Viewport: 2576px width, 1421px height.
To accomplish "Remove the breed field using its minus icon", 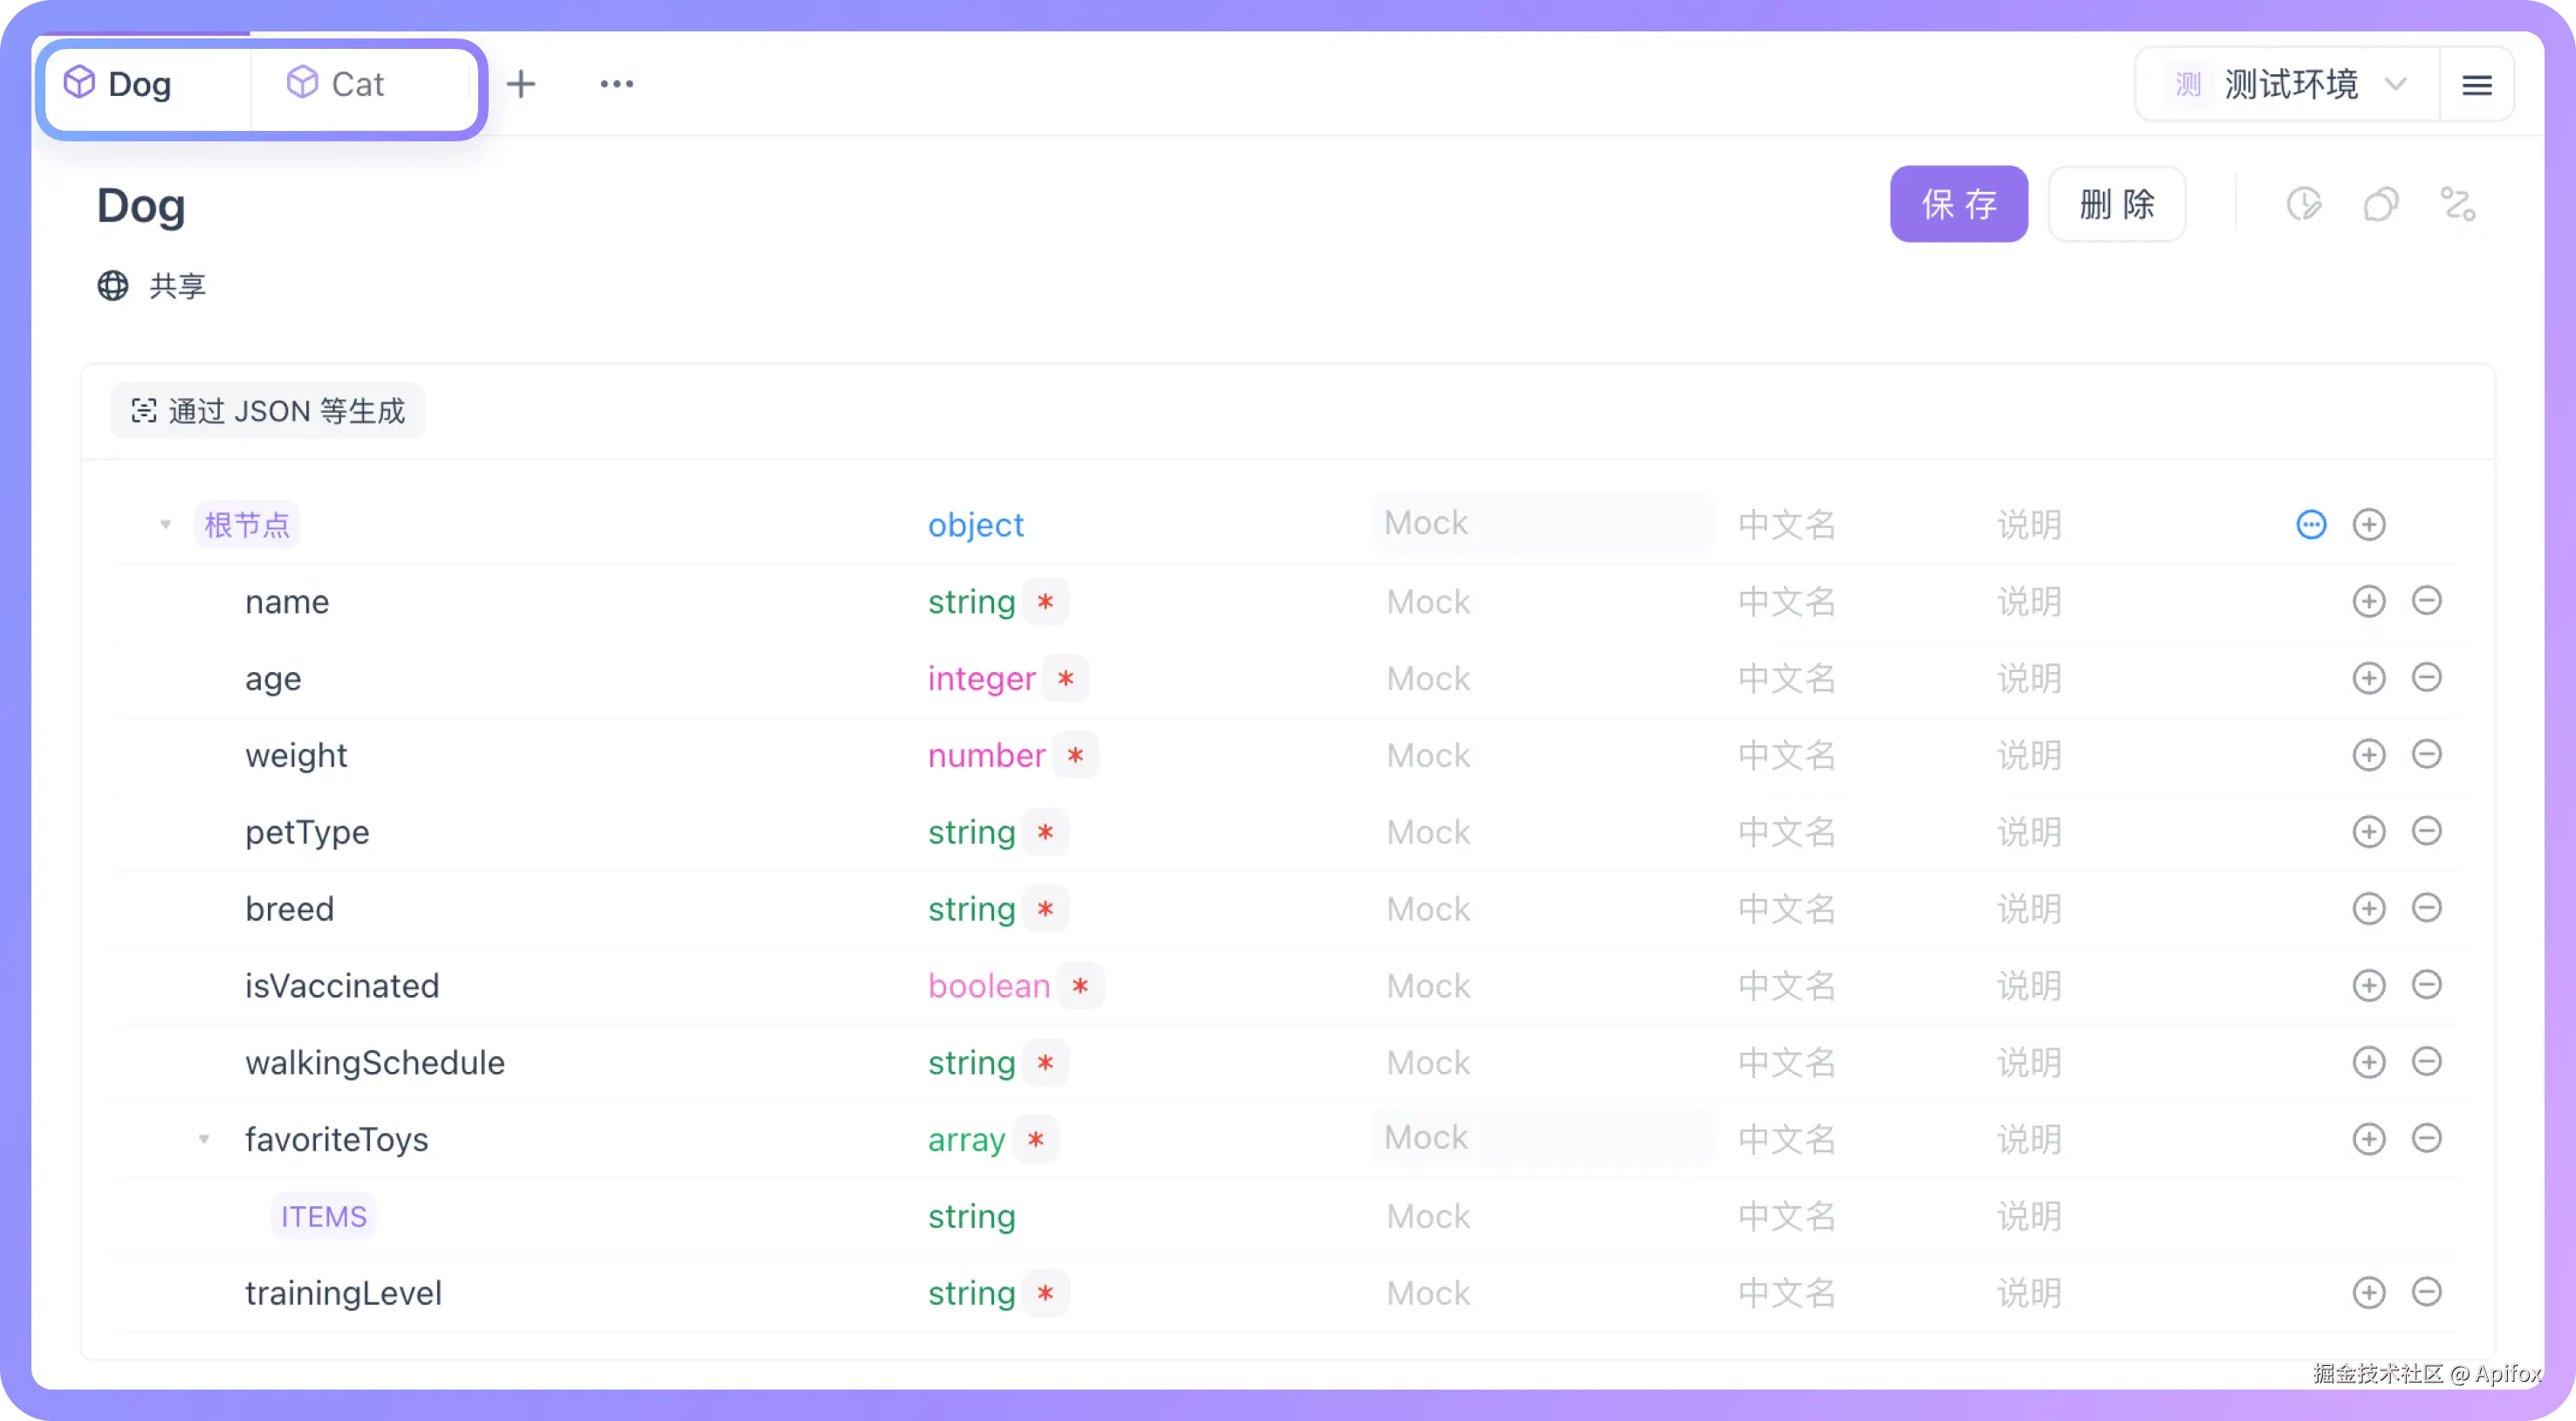I will pyautogui.click(x=2428, y=908).
